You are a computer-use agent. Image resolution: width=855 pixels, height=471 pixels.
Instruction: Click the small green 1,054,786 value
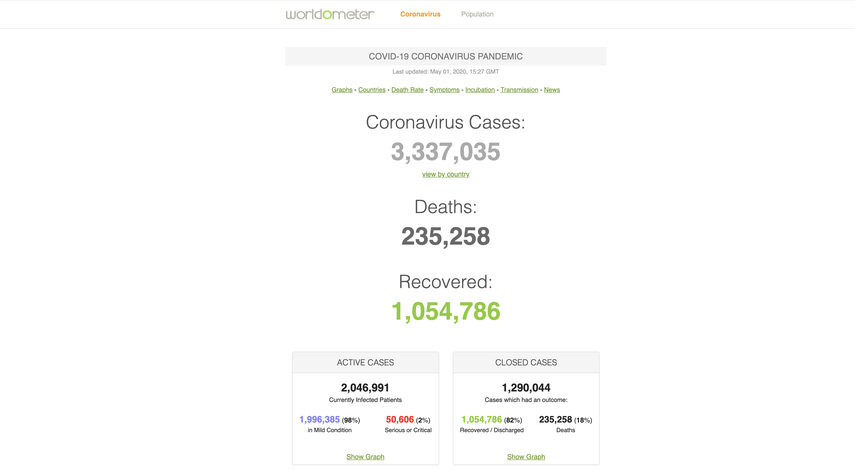[481, 419]
